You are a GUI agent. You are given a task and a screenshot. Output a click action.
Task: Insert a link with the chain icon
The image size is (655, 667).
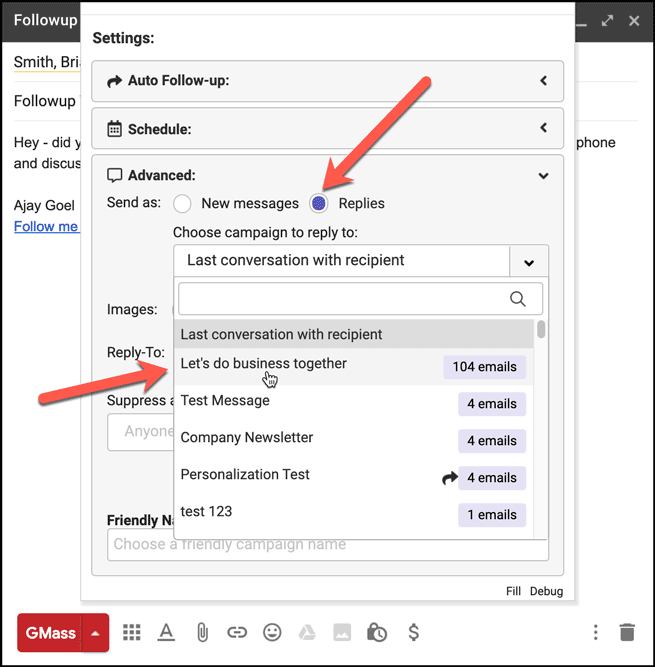[x=237, y=633]
